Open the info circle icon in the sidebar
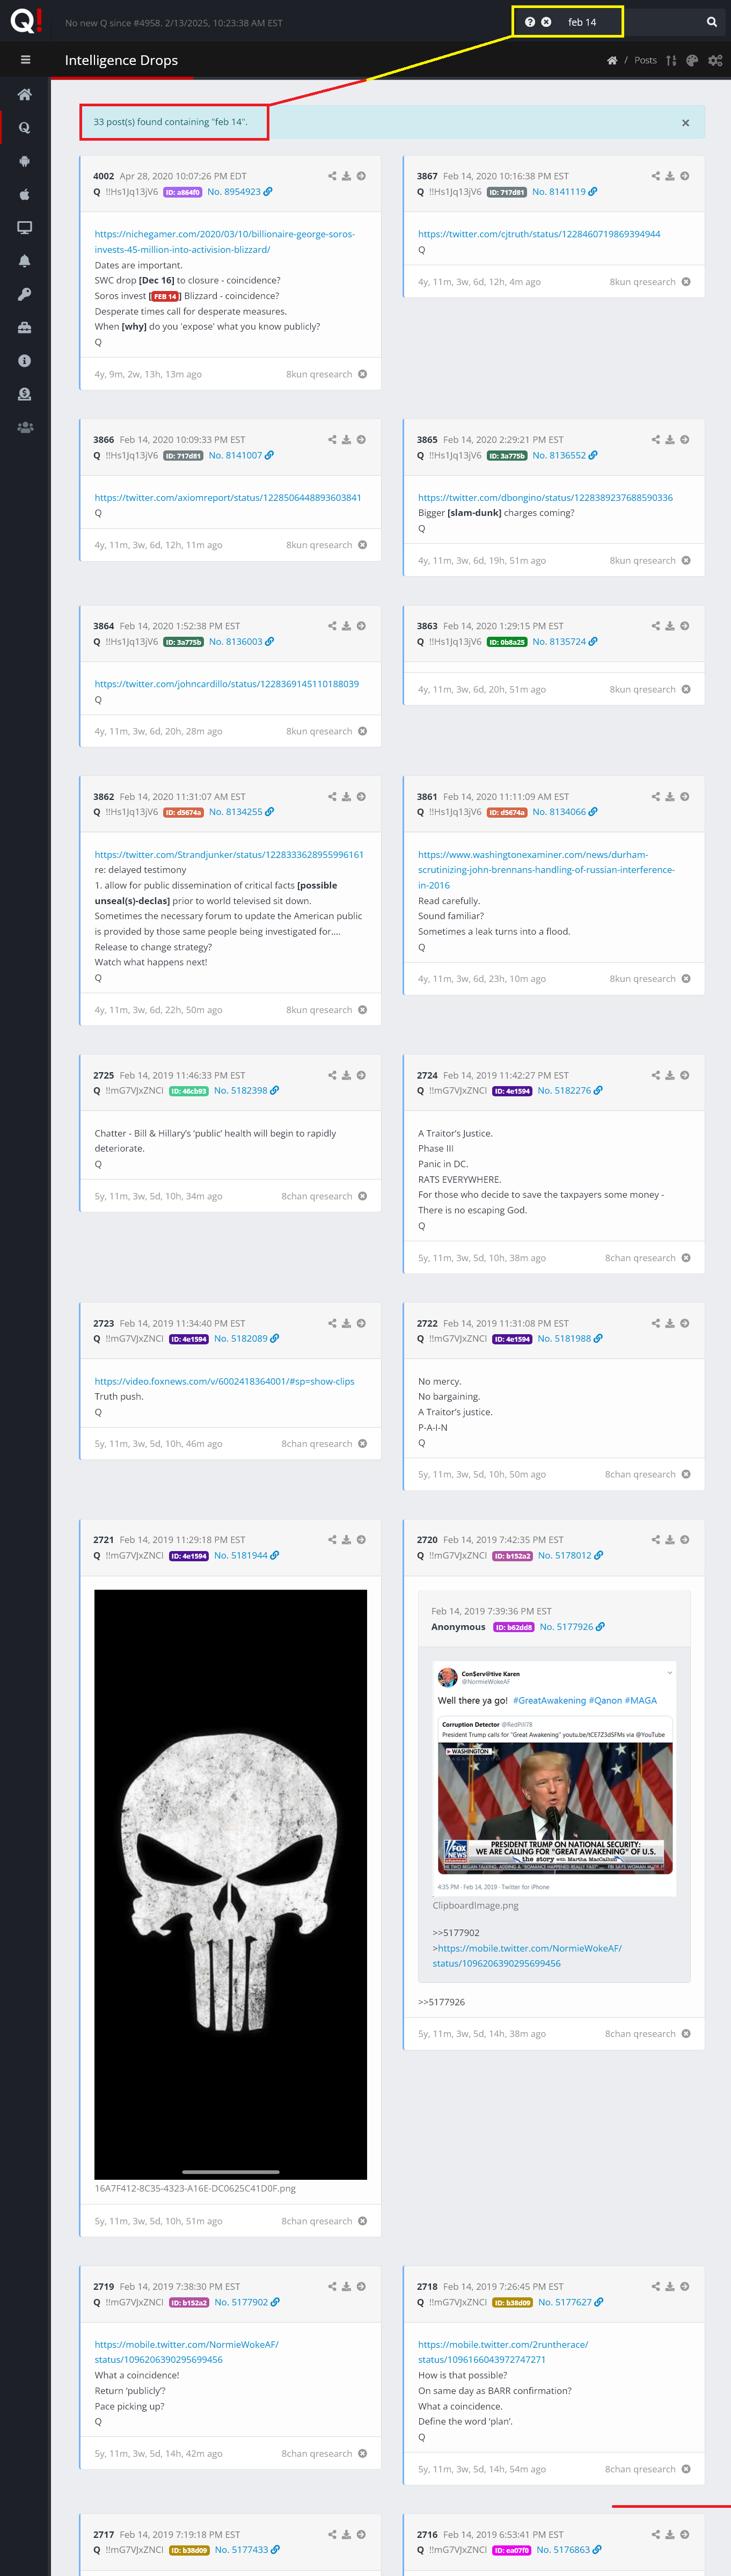The width and height of the screenshot is (731, 2576). [25, 361]
